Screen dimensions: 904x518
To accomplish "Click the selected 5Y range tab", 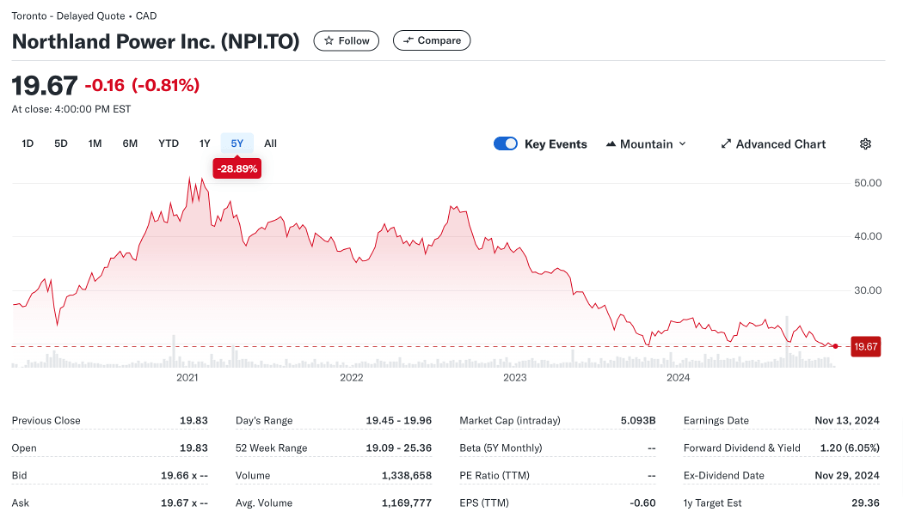I will point(237,144).
